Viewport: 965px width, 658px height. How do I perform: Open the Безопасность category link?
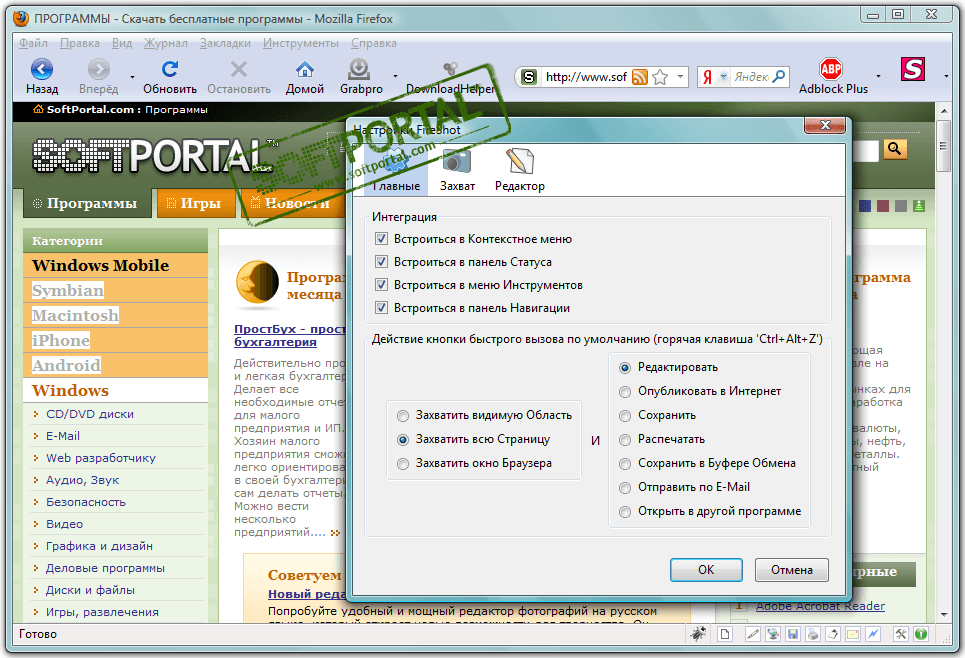pyautogui.click(x=86, y=502)
